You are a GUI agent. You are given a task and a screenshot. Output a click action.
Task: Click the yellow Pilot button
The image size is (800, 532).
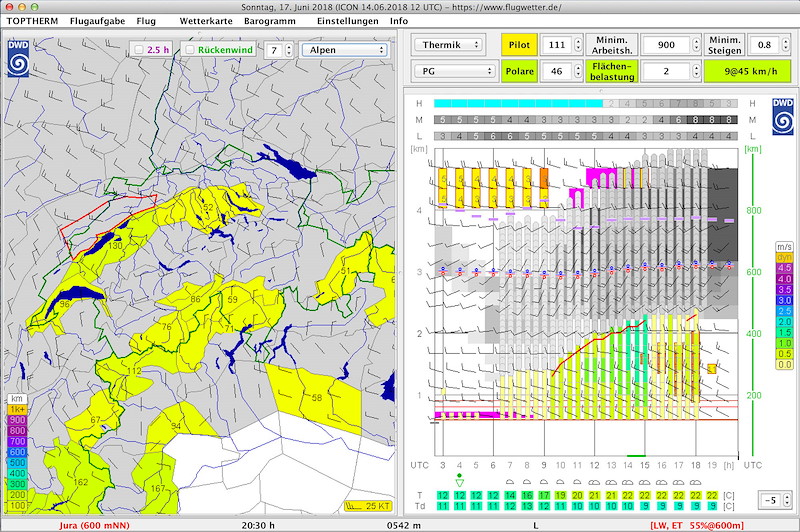point(519,44)
